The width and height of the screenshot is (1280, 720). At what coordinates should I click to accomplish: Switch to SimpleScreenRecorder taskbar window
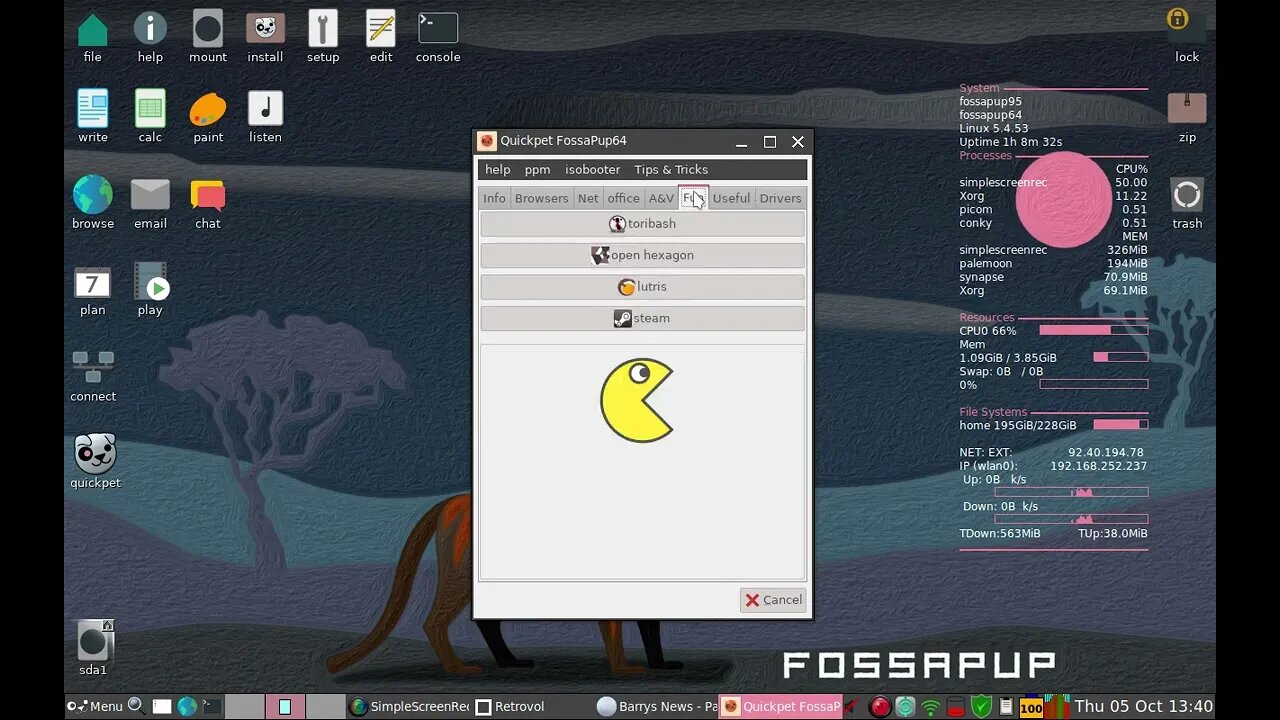tap(408, 706)
